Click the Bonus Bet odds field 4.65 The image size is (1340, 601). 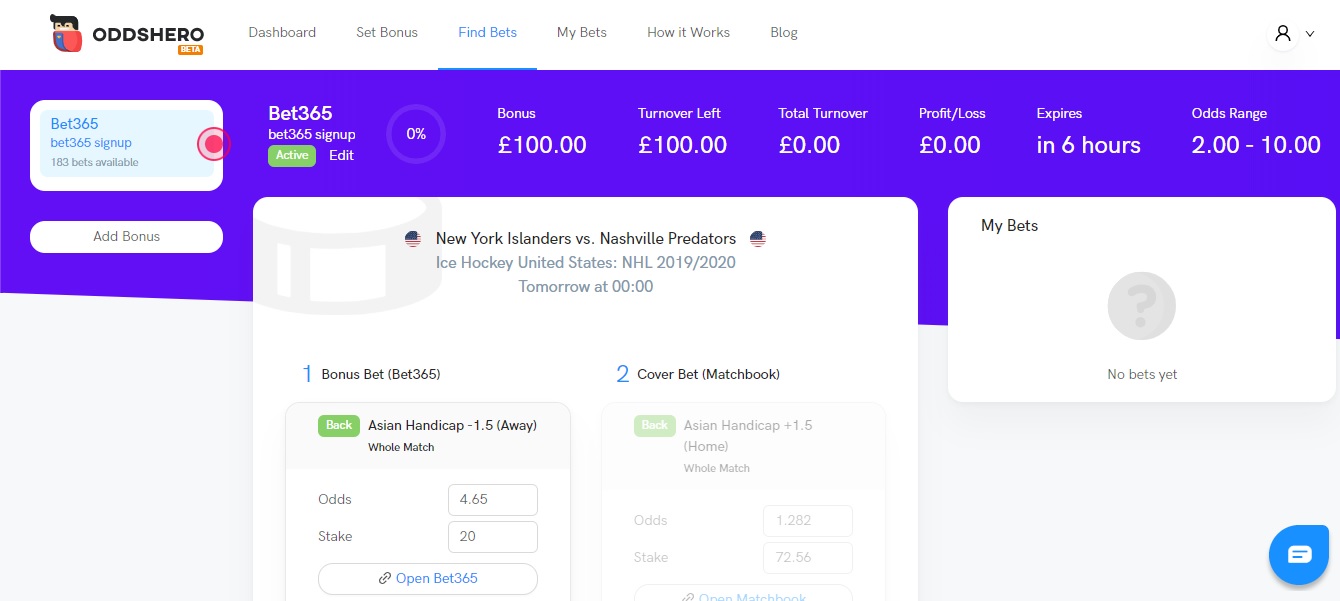click(493, 499)
